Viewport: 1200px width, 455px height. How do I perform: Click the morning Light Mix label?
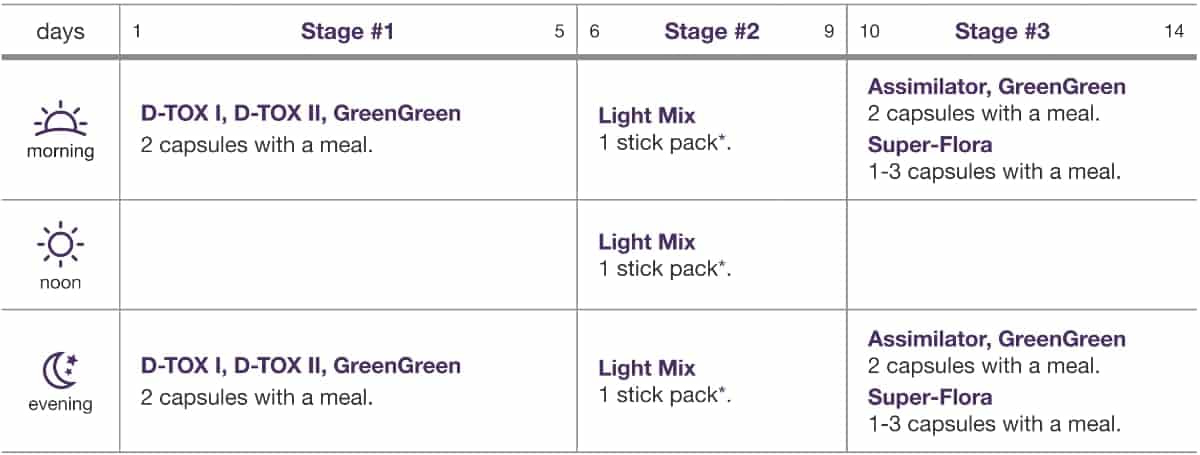click(x=647, y=116)
